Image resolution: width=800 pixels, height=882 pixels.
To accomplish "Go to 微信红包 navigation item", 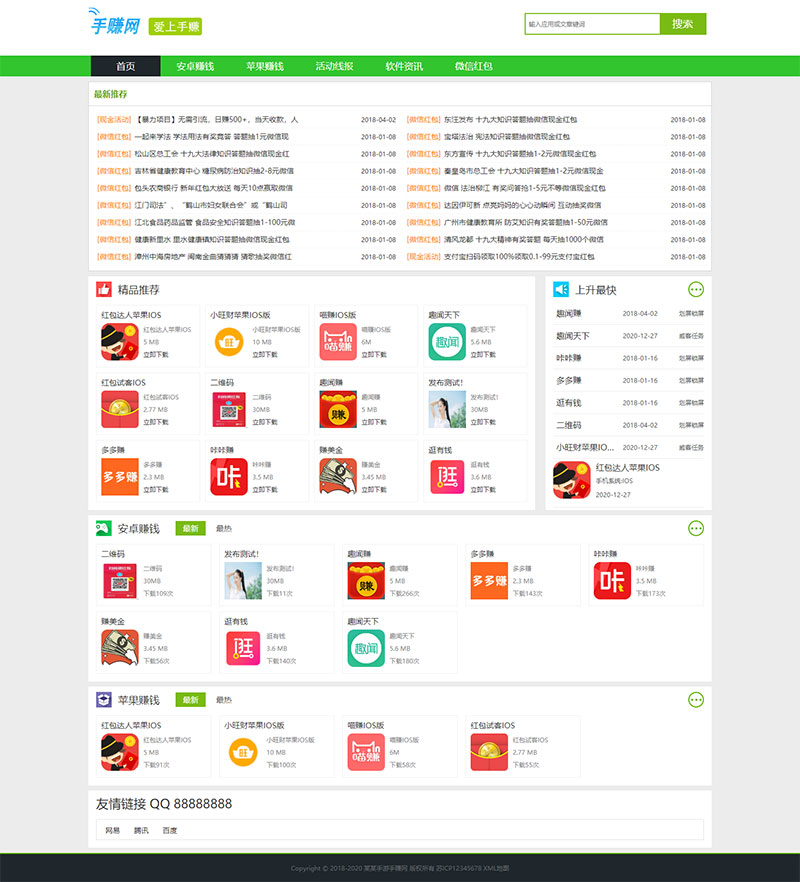I will pos(473,67).
